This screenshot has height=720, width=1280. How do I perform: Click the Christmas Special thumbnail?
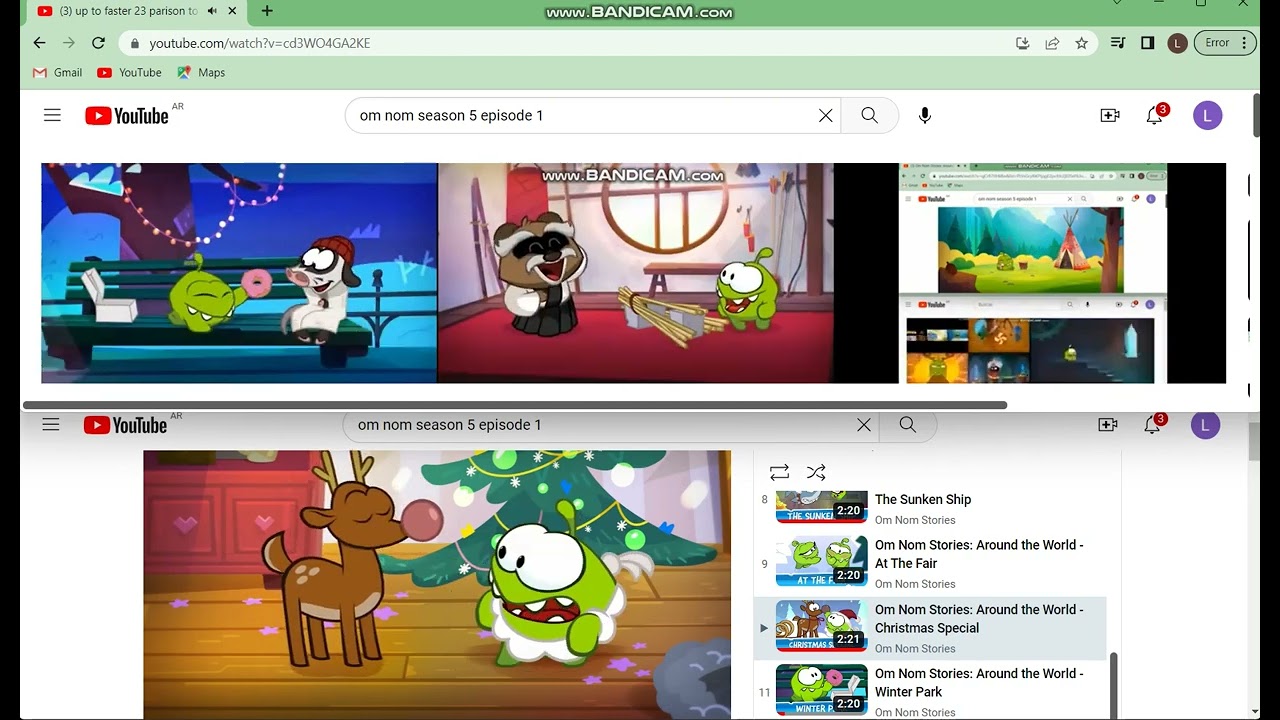coord(822,625)
